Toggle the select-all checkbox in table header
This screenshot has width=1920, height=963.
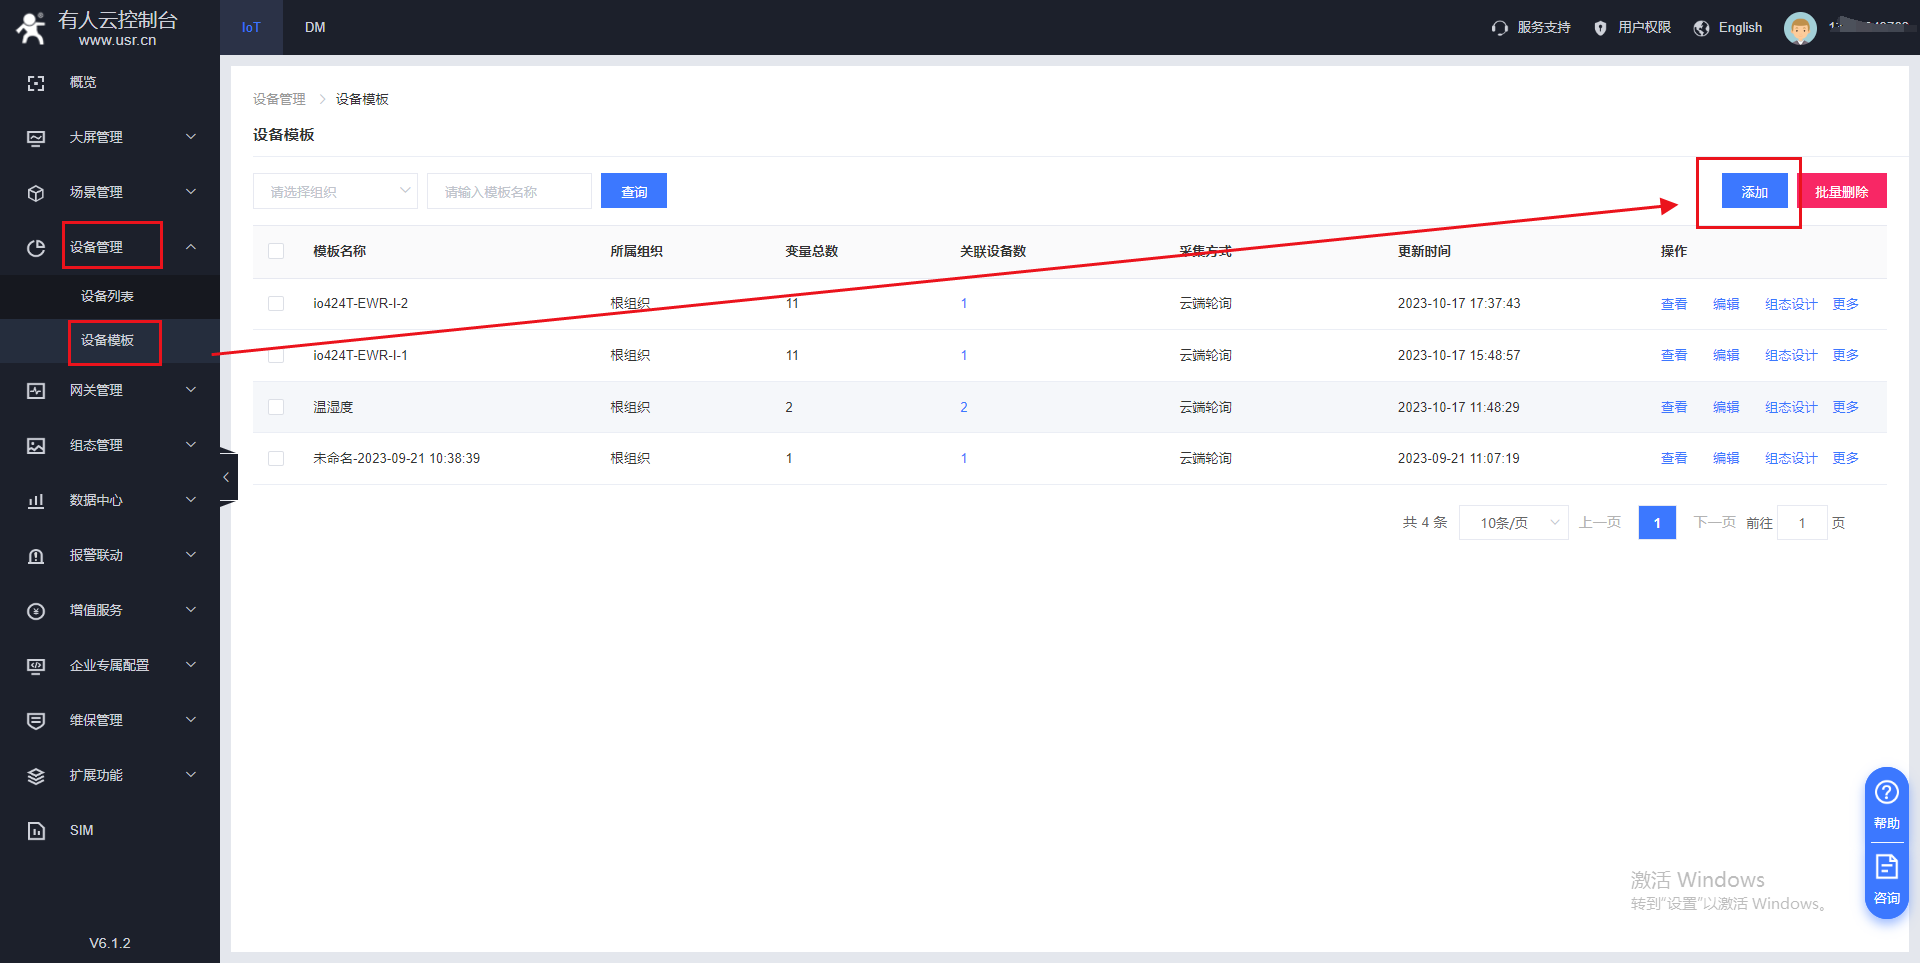tap(276, 251)
